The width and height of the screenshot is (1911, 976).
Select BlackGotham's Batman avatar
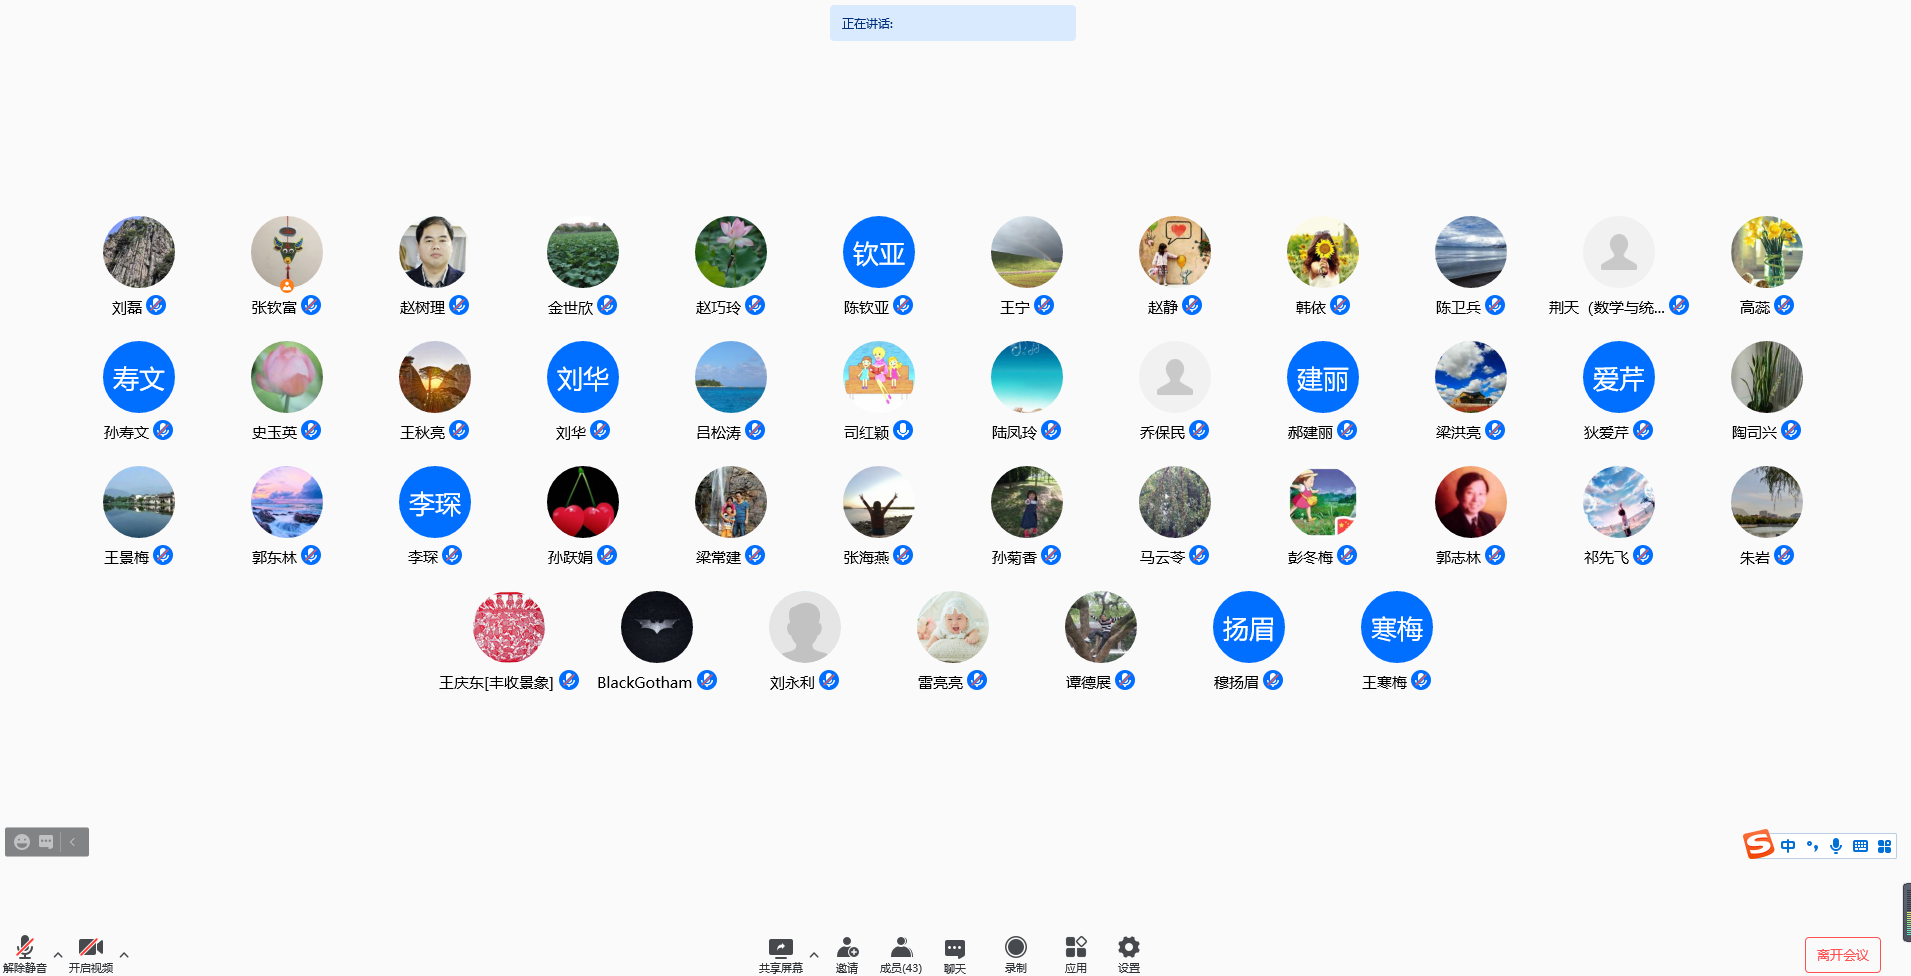pos(656,627)
